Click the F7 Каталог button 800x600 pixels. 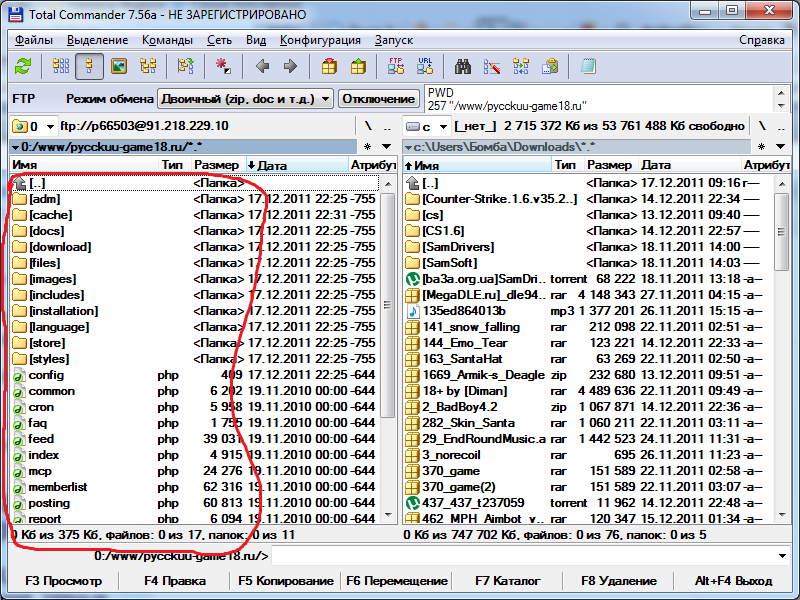point(508,581)
